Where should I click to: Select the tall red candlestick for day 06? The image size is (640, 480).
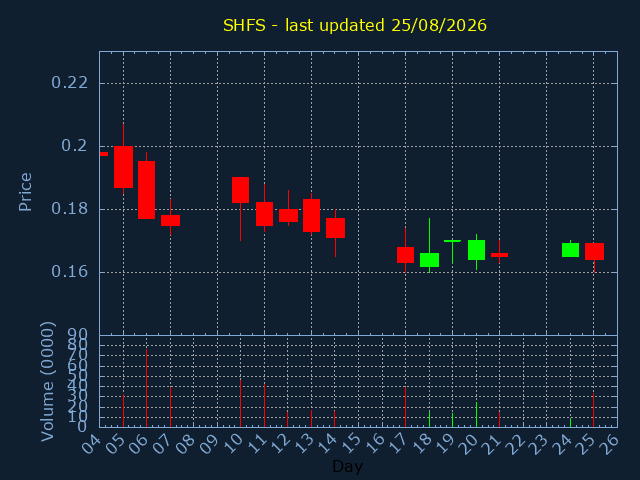pyautogui.click(x=147, y=190)
